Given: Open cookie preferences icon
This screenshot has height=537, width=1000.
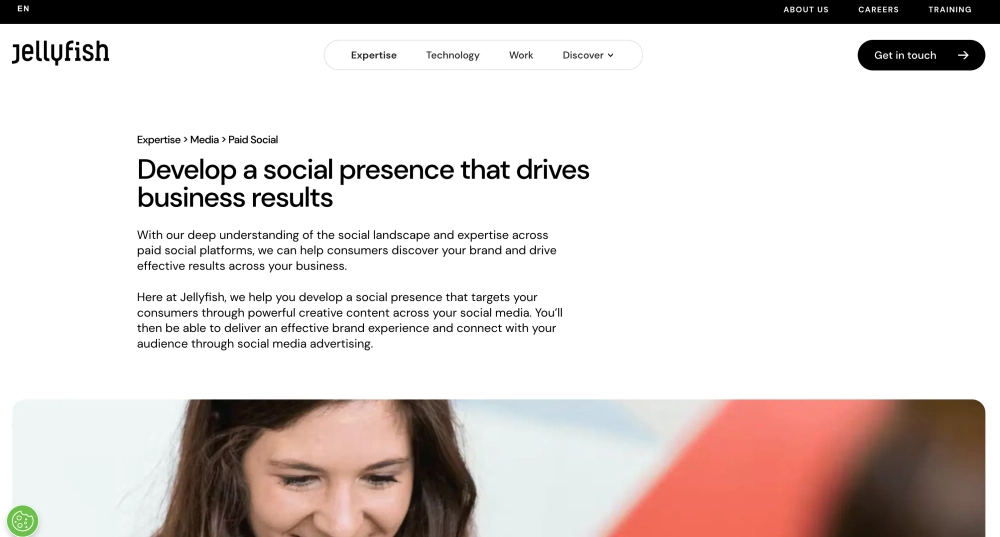Looking at the screenshot, I should tap(22, 521).
